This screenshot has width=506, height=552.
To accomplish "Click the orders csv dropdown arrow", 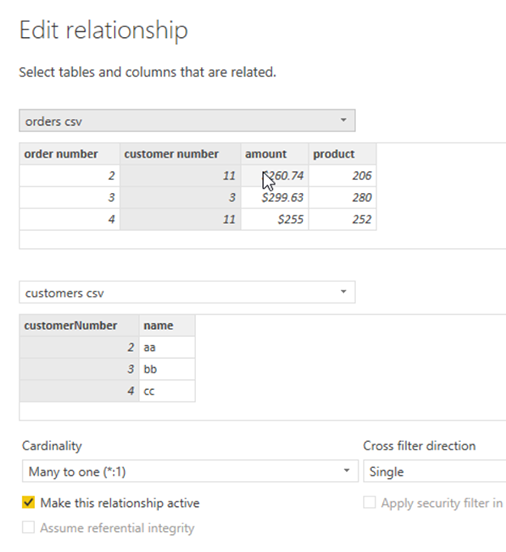I will [343, 120].
